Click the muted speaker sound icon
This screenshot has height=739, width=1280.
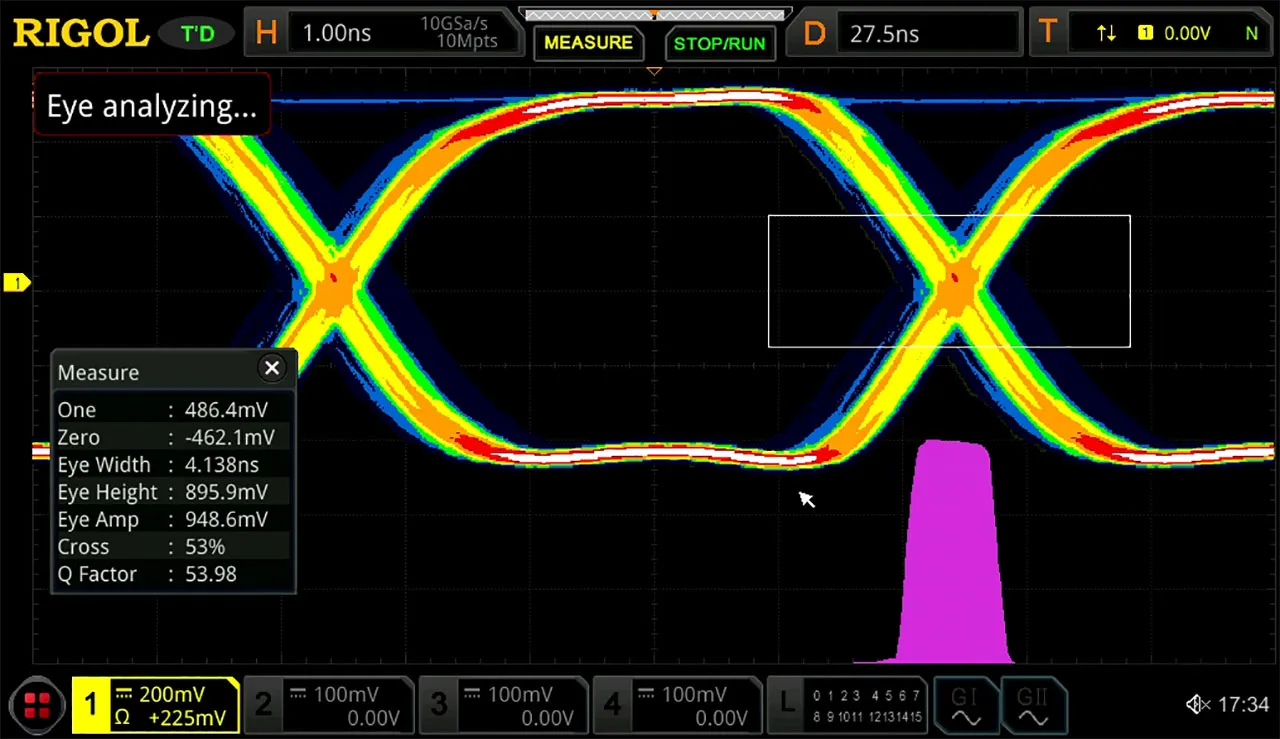1198,705
